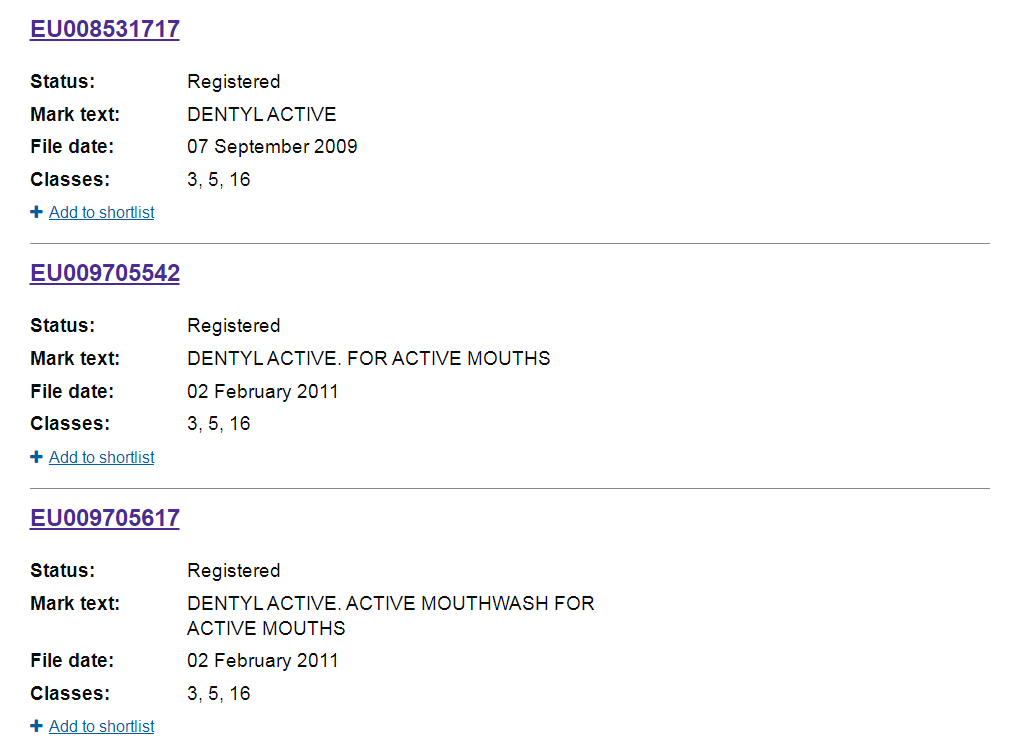Click the mark text 'DENTYL ACTIVE' of EU008531717
1022x751 pixels.
pos(262,114)
